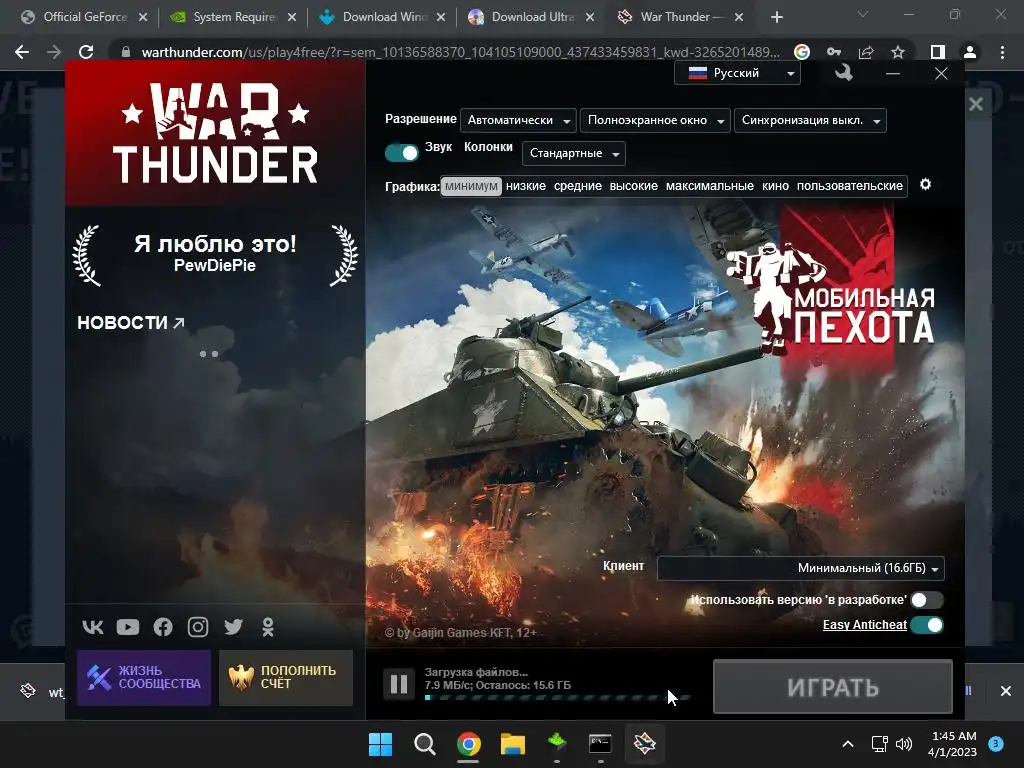Open password manager key icon
Viewport: 1024px width, 768px height.
pos(834,52)
